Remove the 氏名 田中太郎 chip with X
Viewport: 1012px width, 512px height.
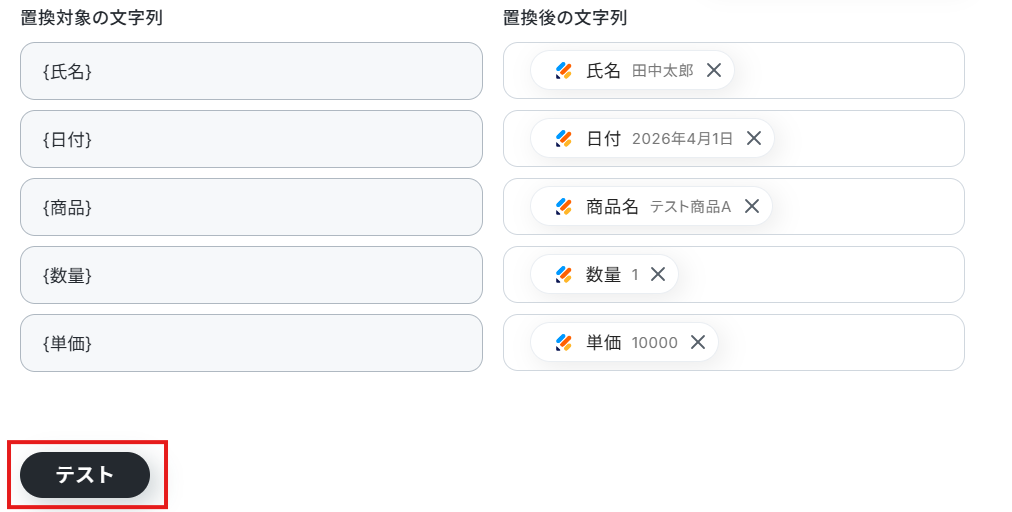(x=714, y=71)
